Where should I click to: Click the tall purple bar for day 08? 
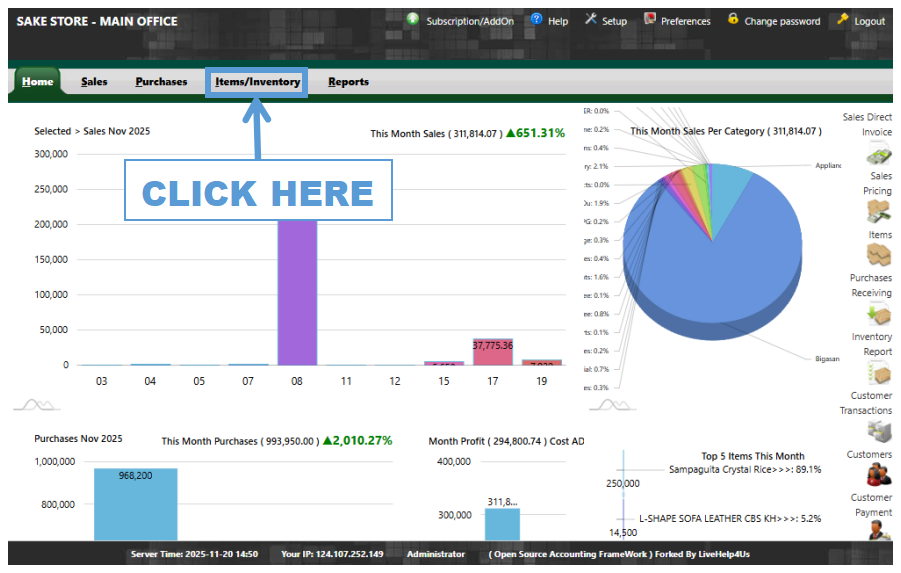tap(297, 292)
